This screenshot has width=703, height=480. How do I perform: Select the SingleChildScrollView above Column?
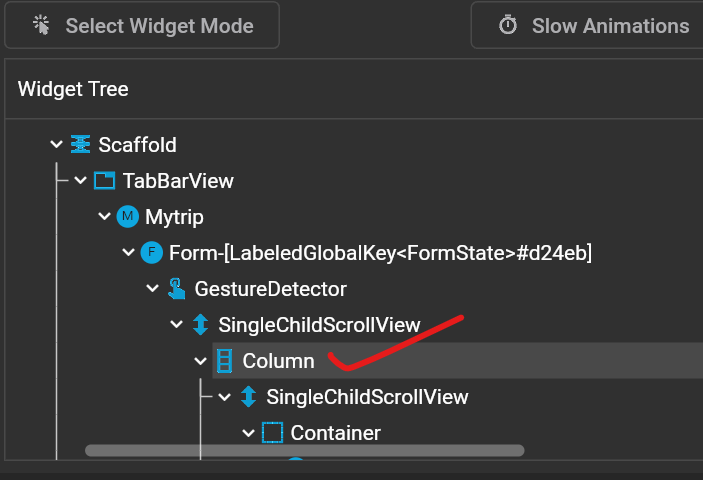coord(319,325)
